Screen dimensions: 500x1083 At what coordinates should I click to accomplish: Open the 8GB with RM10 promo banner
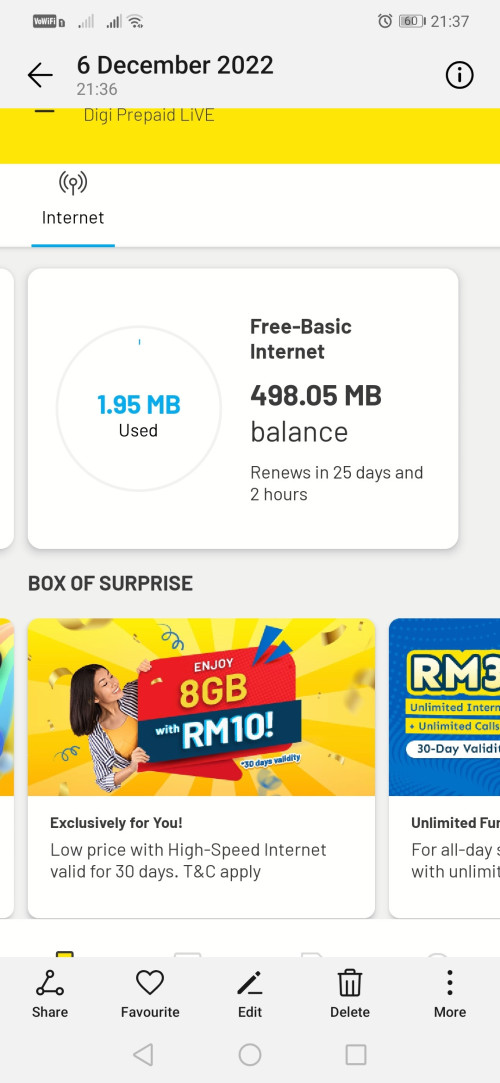click(202, 707)
